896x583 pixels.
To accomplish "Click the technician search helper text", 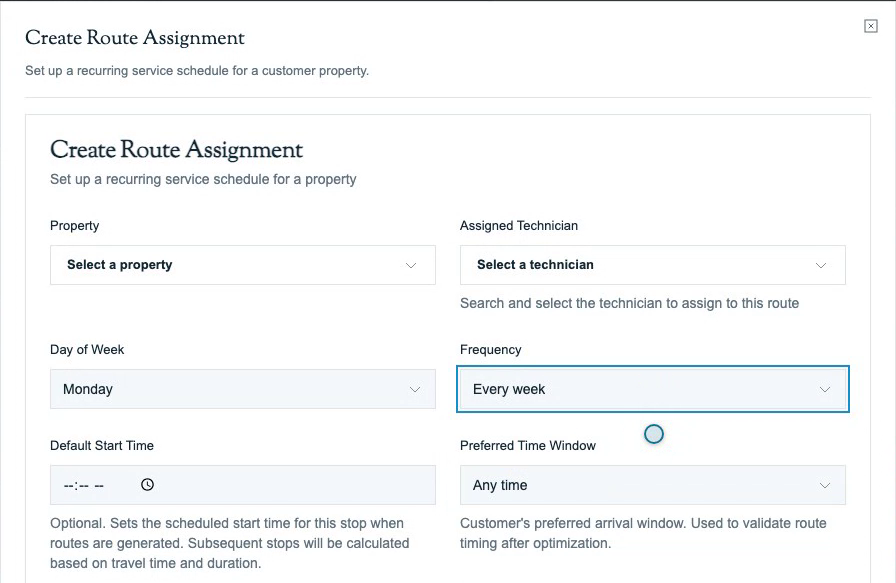I will (629, 304).
